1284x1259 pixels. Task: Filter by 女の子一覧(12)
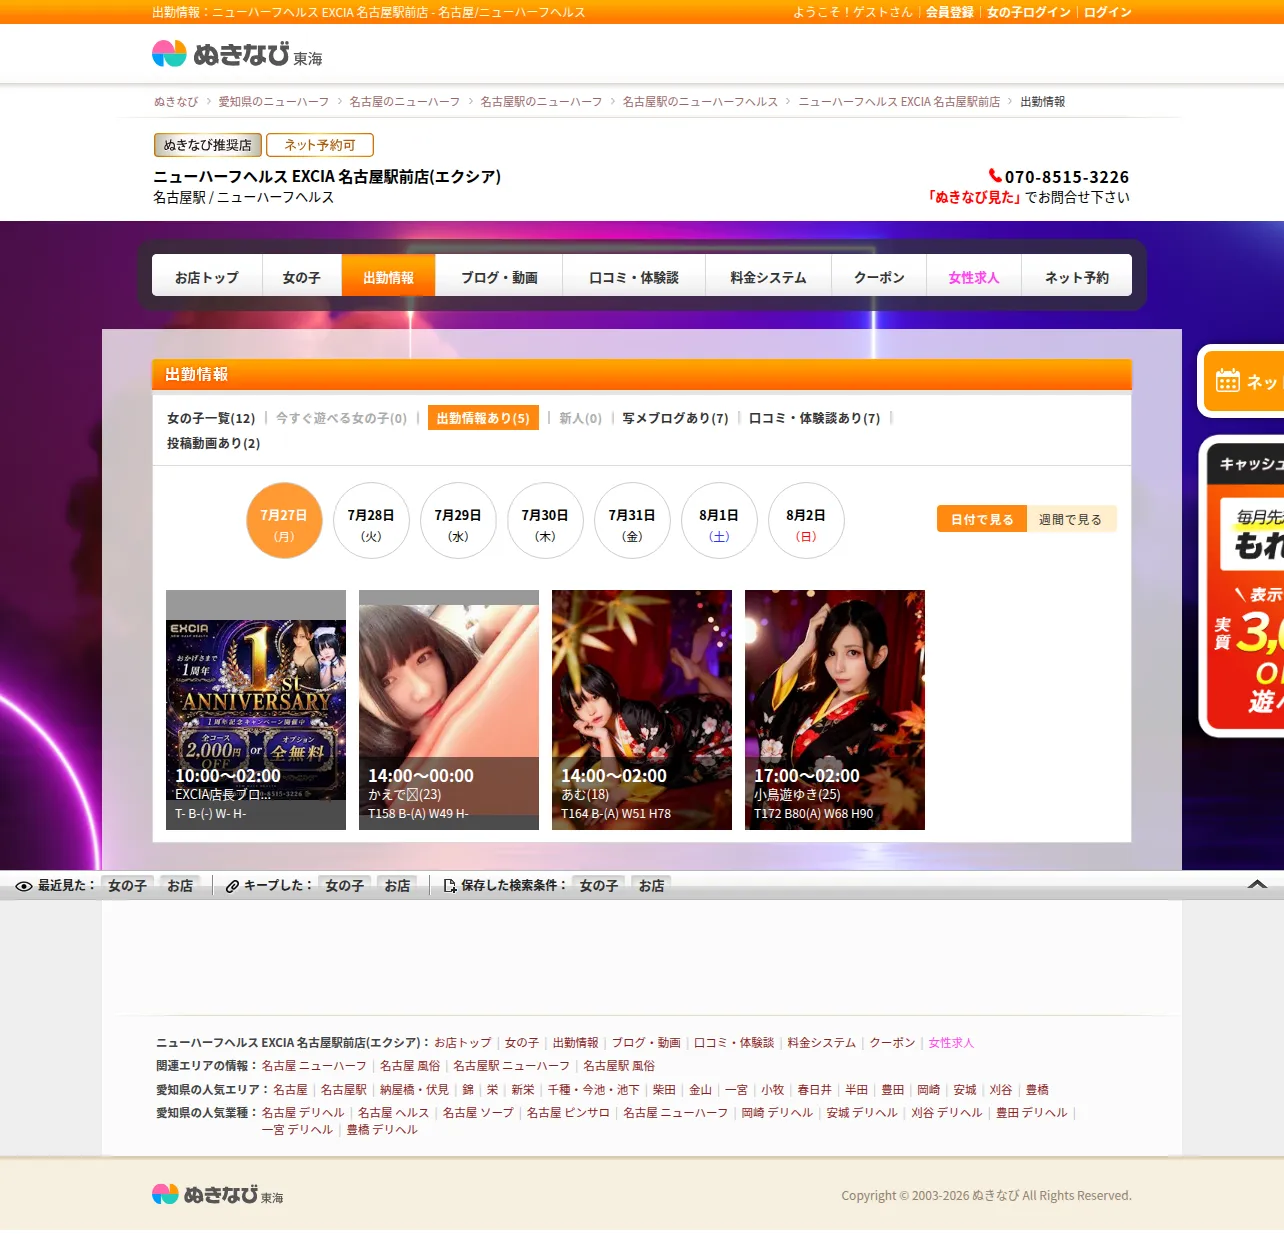point(211,418)
